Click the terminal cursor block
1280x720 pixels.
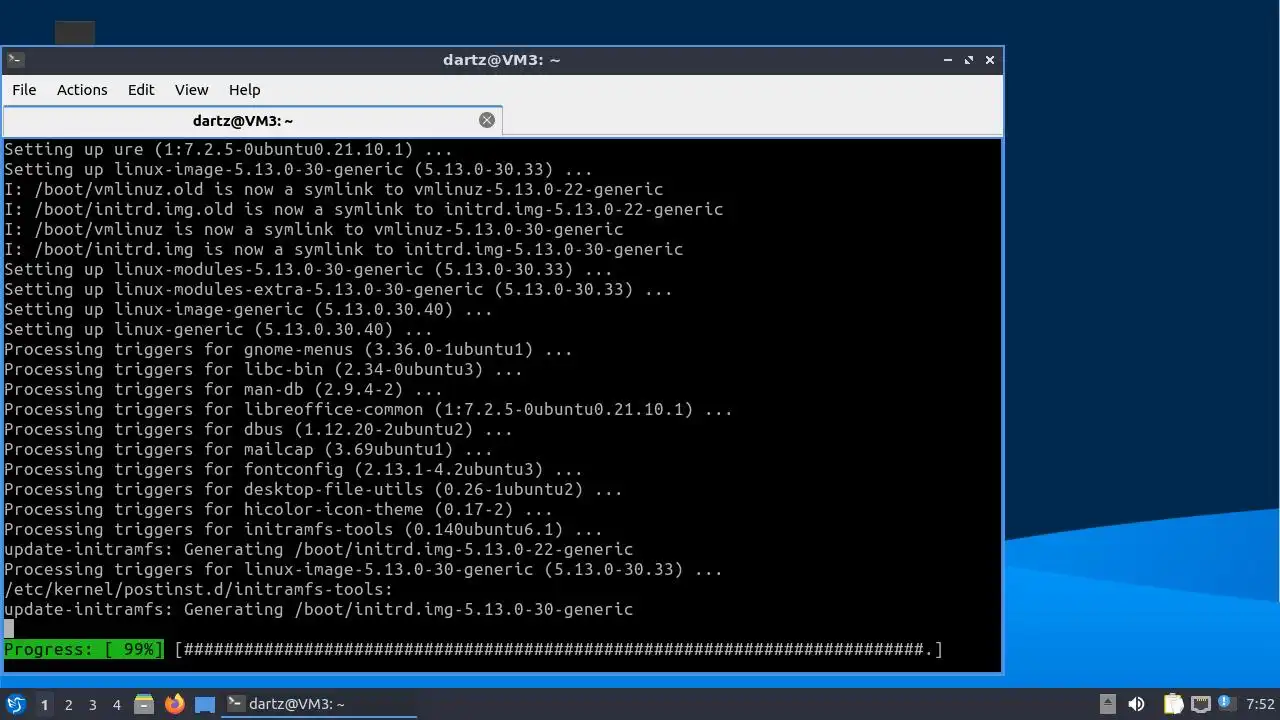tap(9, 629)
